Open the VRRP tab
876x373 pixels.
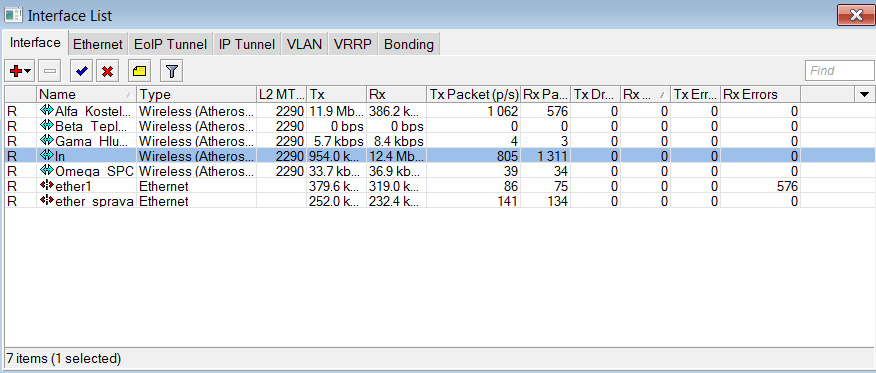[353, 44]
